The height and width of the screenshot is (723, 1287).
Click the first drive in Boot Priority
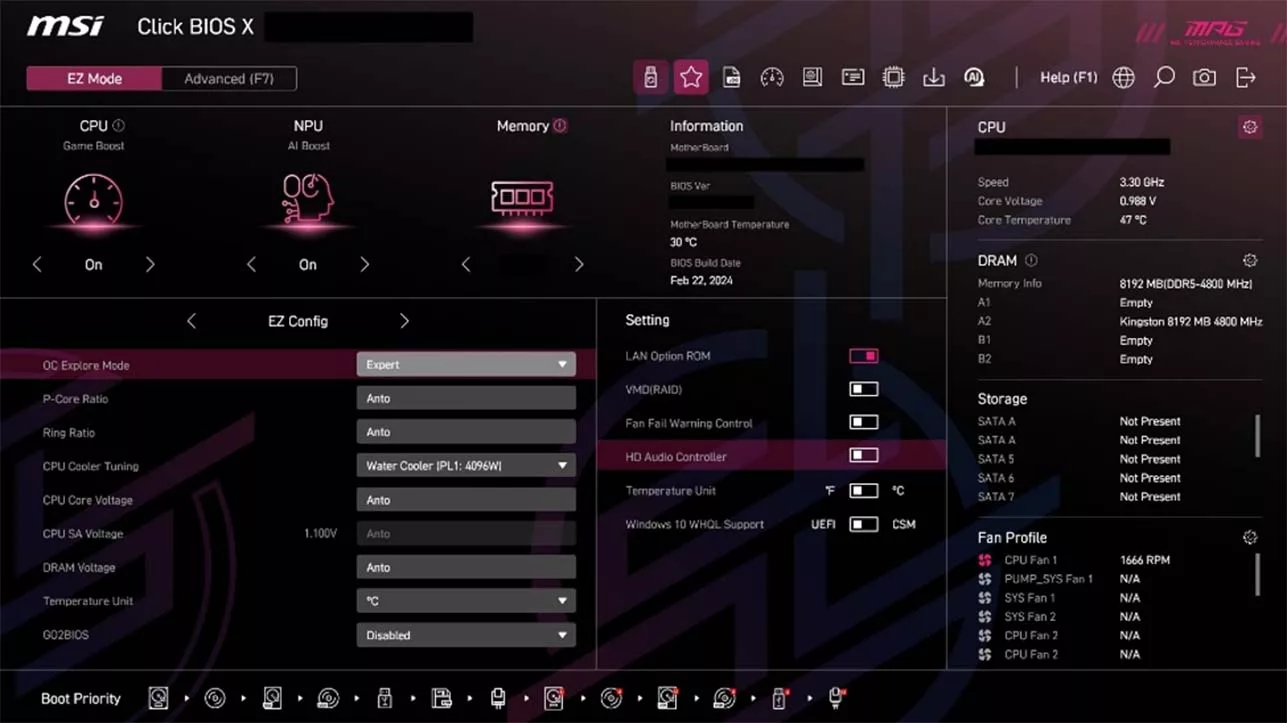(x=157, y=697)
